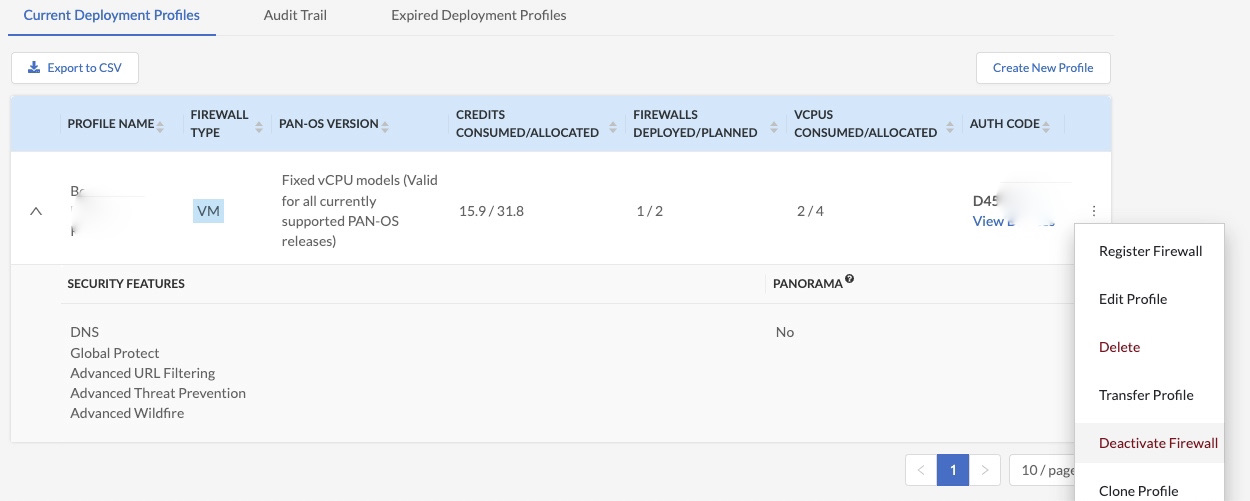Open the Expired Deployment Profiles tab

coord(478,16)
